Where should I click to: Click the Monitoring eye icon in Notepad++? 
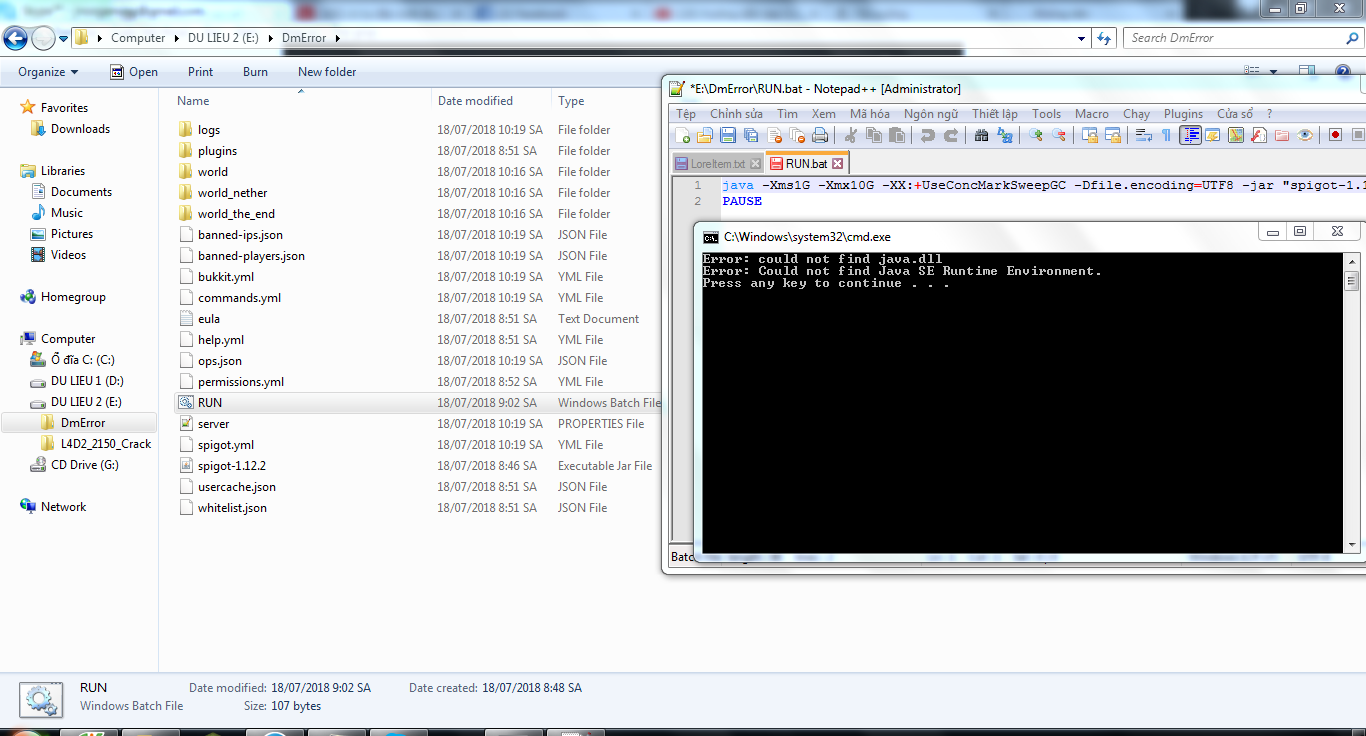pos(1305,135)
